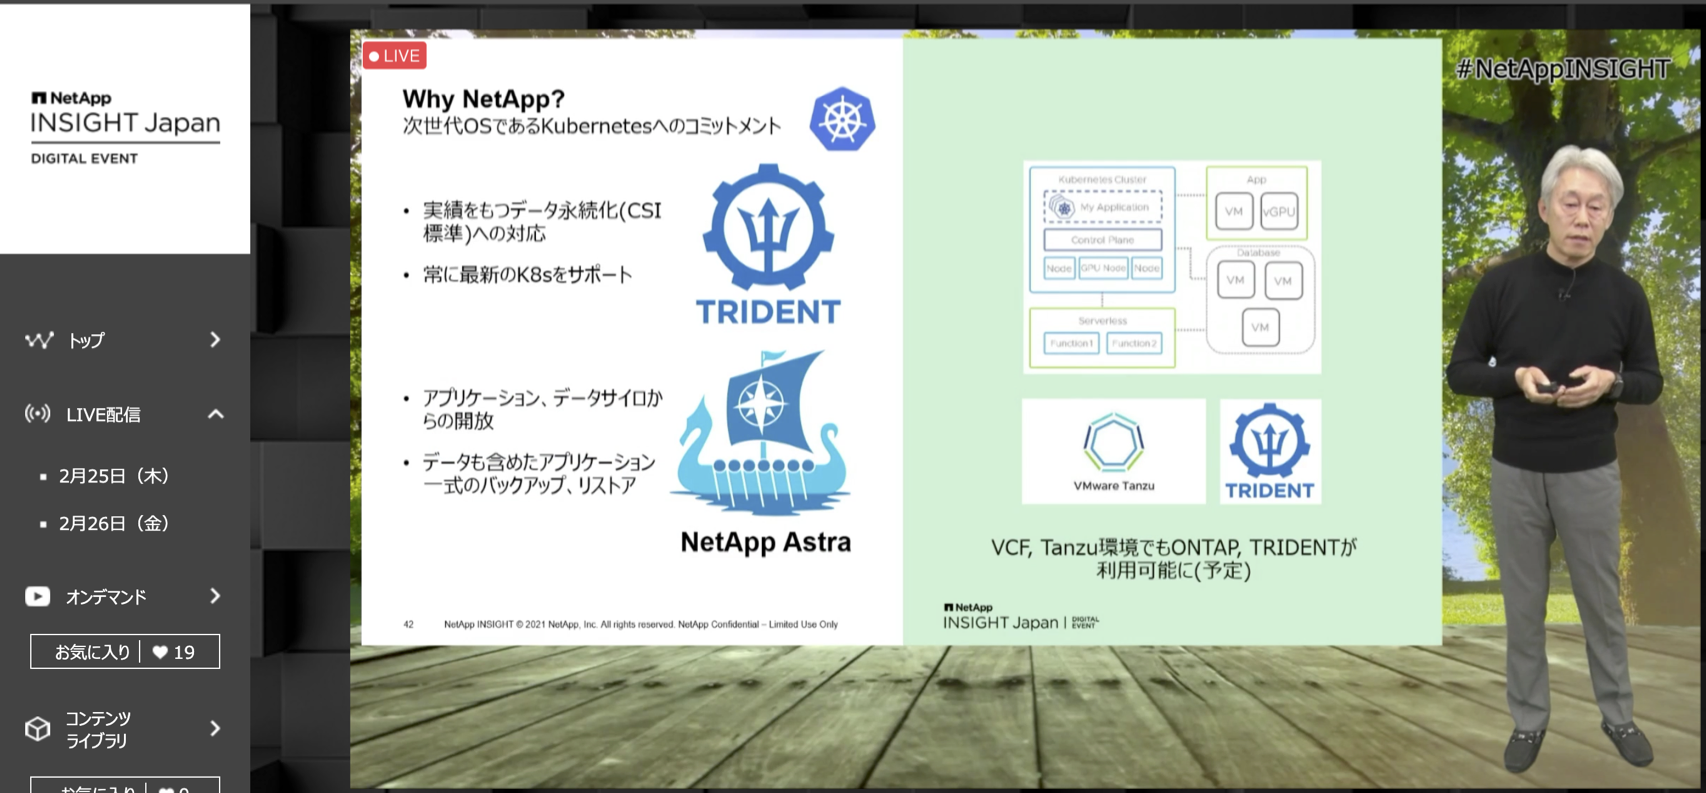Open the 2月26日（金） schedule link
Screen dimensions: 1706x793
[113, 523]
